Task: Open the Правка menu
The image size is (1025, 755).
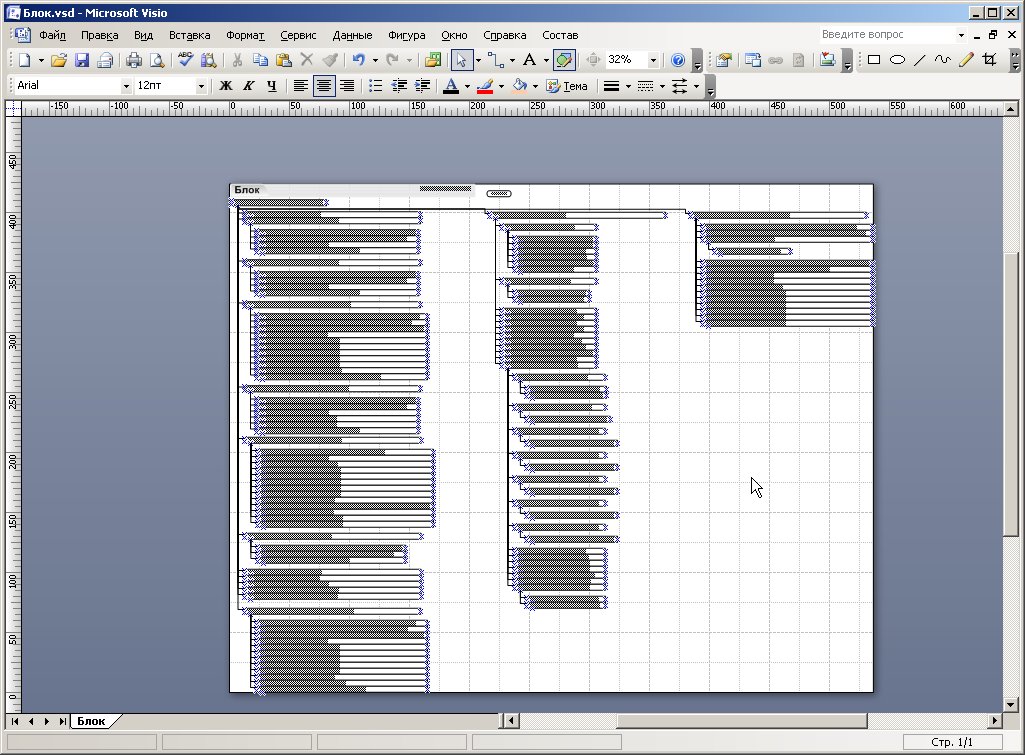Action: [99, 35]
